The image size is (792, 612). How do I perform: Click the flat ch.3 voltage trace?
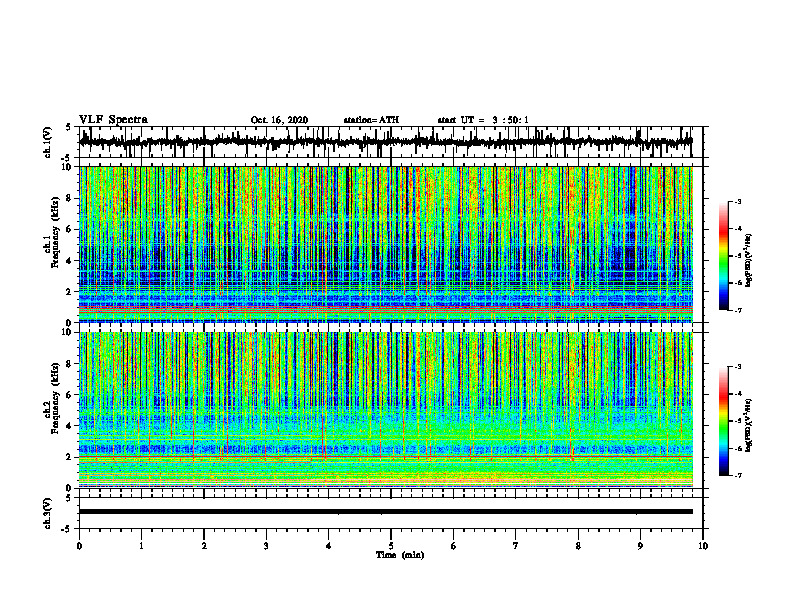pyautogui.click(x=386, y=512)
